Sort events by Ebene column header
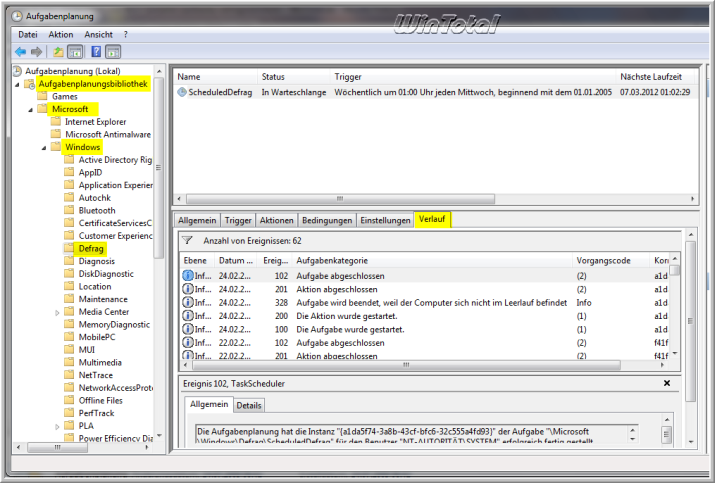Screen dimensions: 715x483 pos(197,260)
